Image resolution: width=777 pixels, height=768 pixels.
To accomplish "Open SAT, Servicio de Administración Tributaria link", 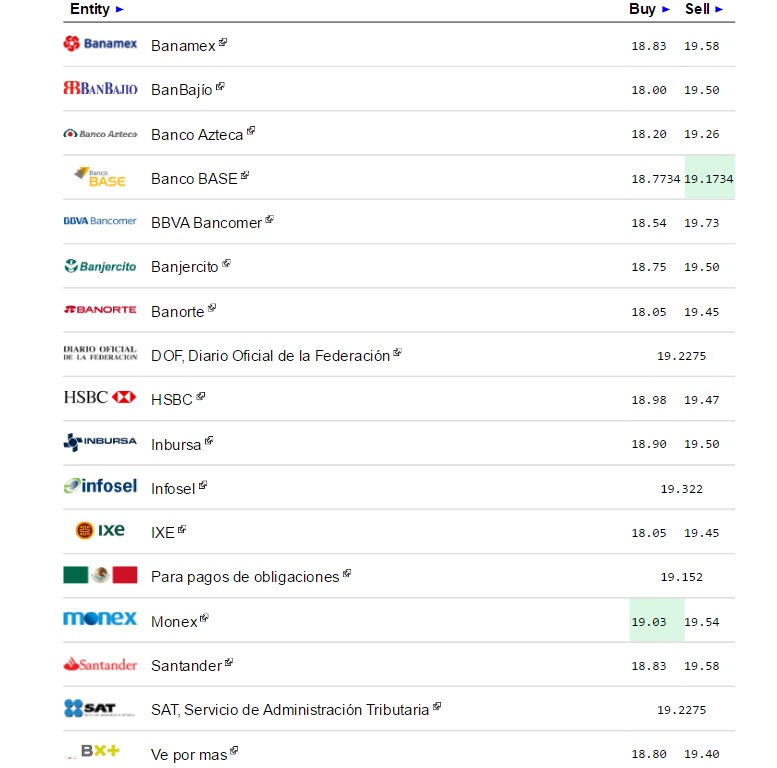I will coord(290,710).
